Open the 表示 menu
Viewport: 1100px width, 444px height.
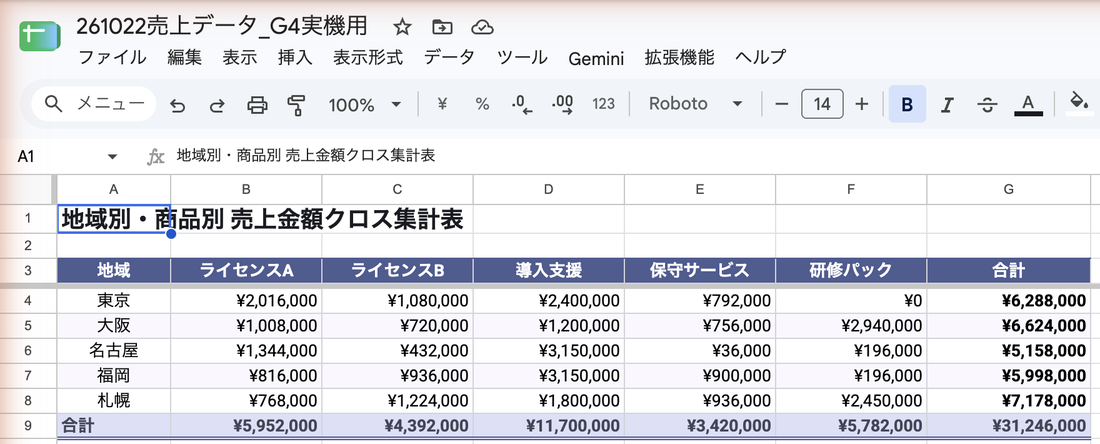point(240,58)
